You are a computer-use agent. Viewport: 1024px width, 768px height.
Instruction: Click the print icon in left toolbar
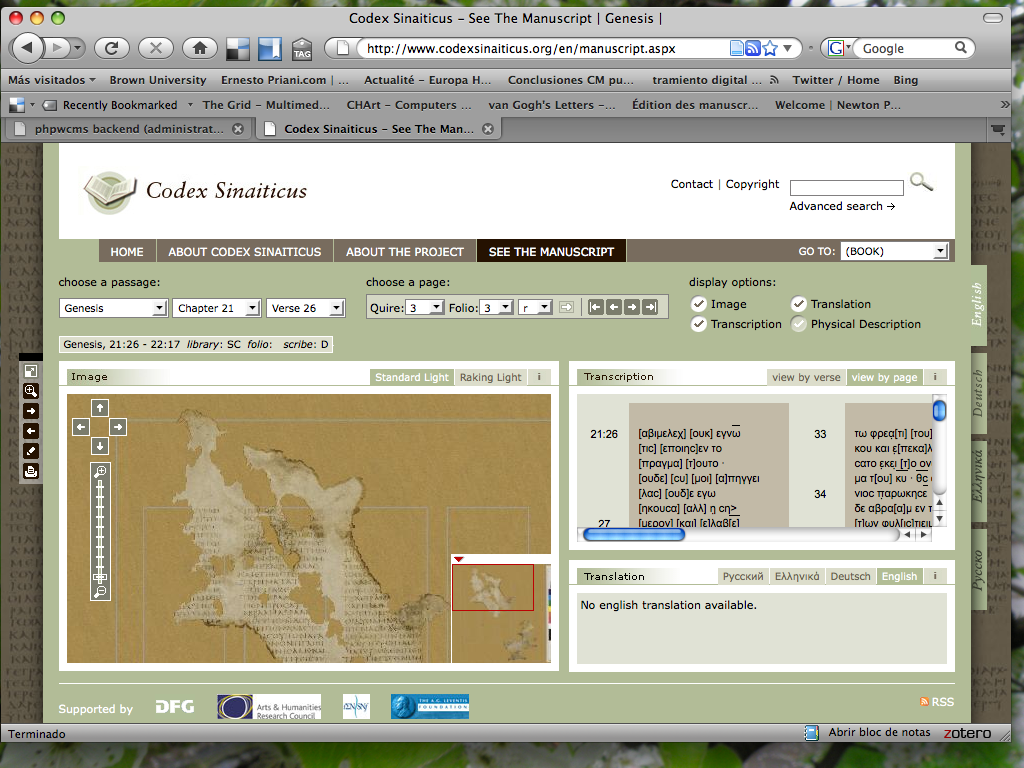31,470
